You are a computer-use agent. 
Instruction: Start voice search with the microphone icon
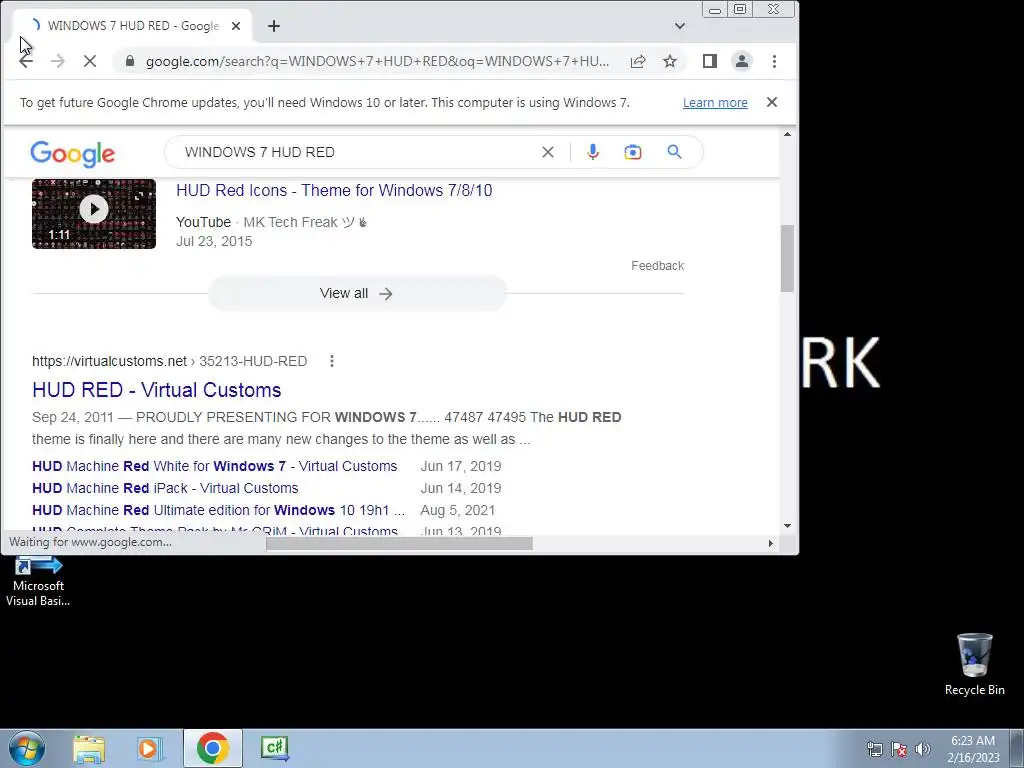pyautogui.click(x=593, y=152)
